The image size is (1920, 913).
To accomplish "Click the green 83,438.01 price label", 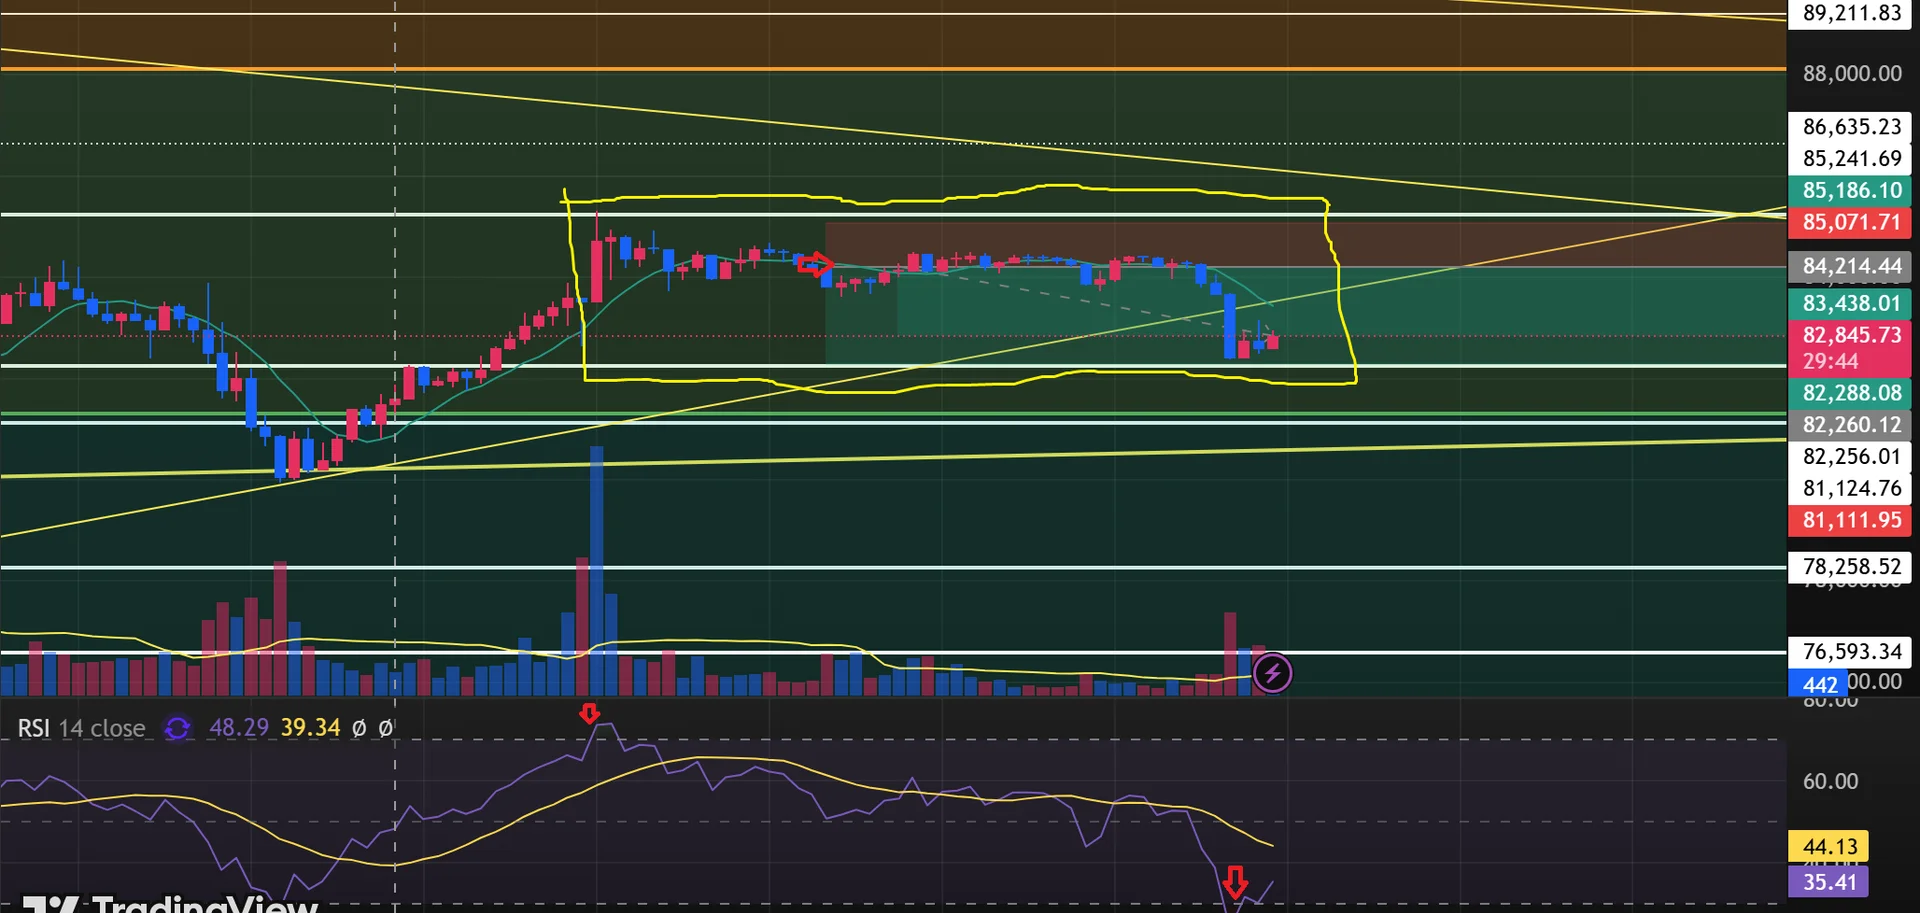I will tap(1851, 303).
